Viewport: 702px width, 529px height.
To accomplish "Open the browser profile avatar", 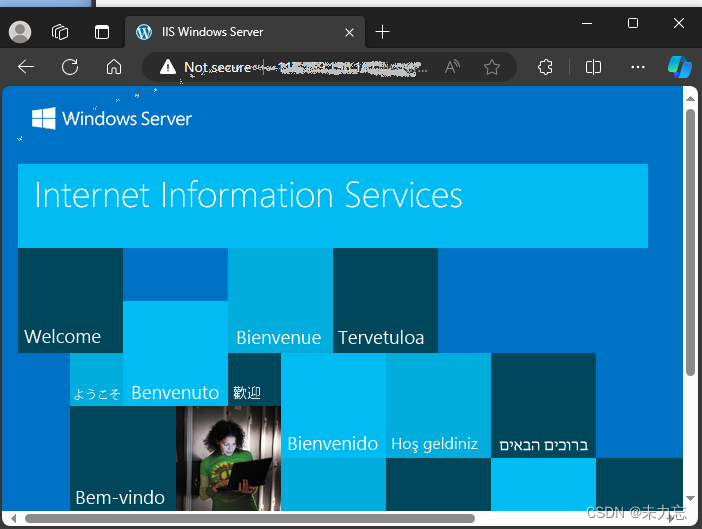I will [x=20, y=32].
